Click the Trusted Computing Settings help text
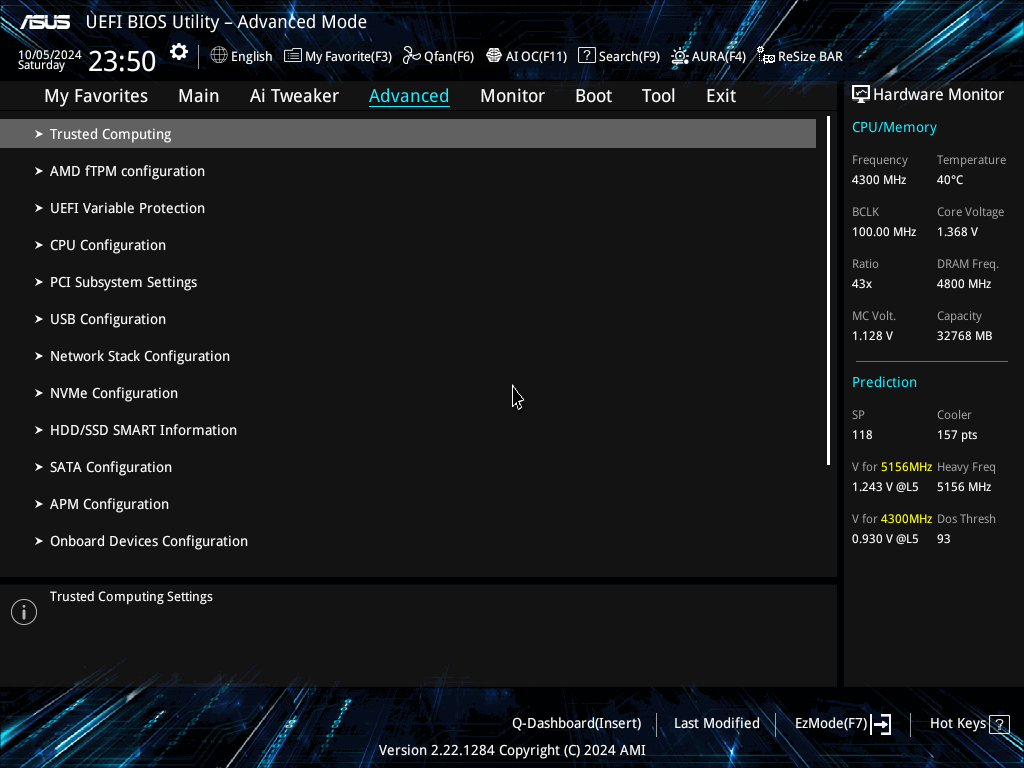Viewport: 1024px width, 768px height. pos(131,596)
